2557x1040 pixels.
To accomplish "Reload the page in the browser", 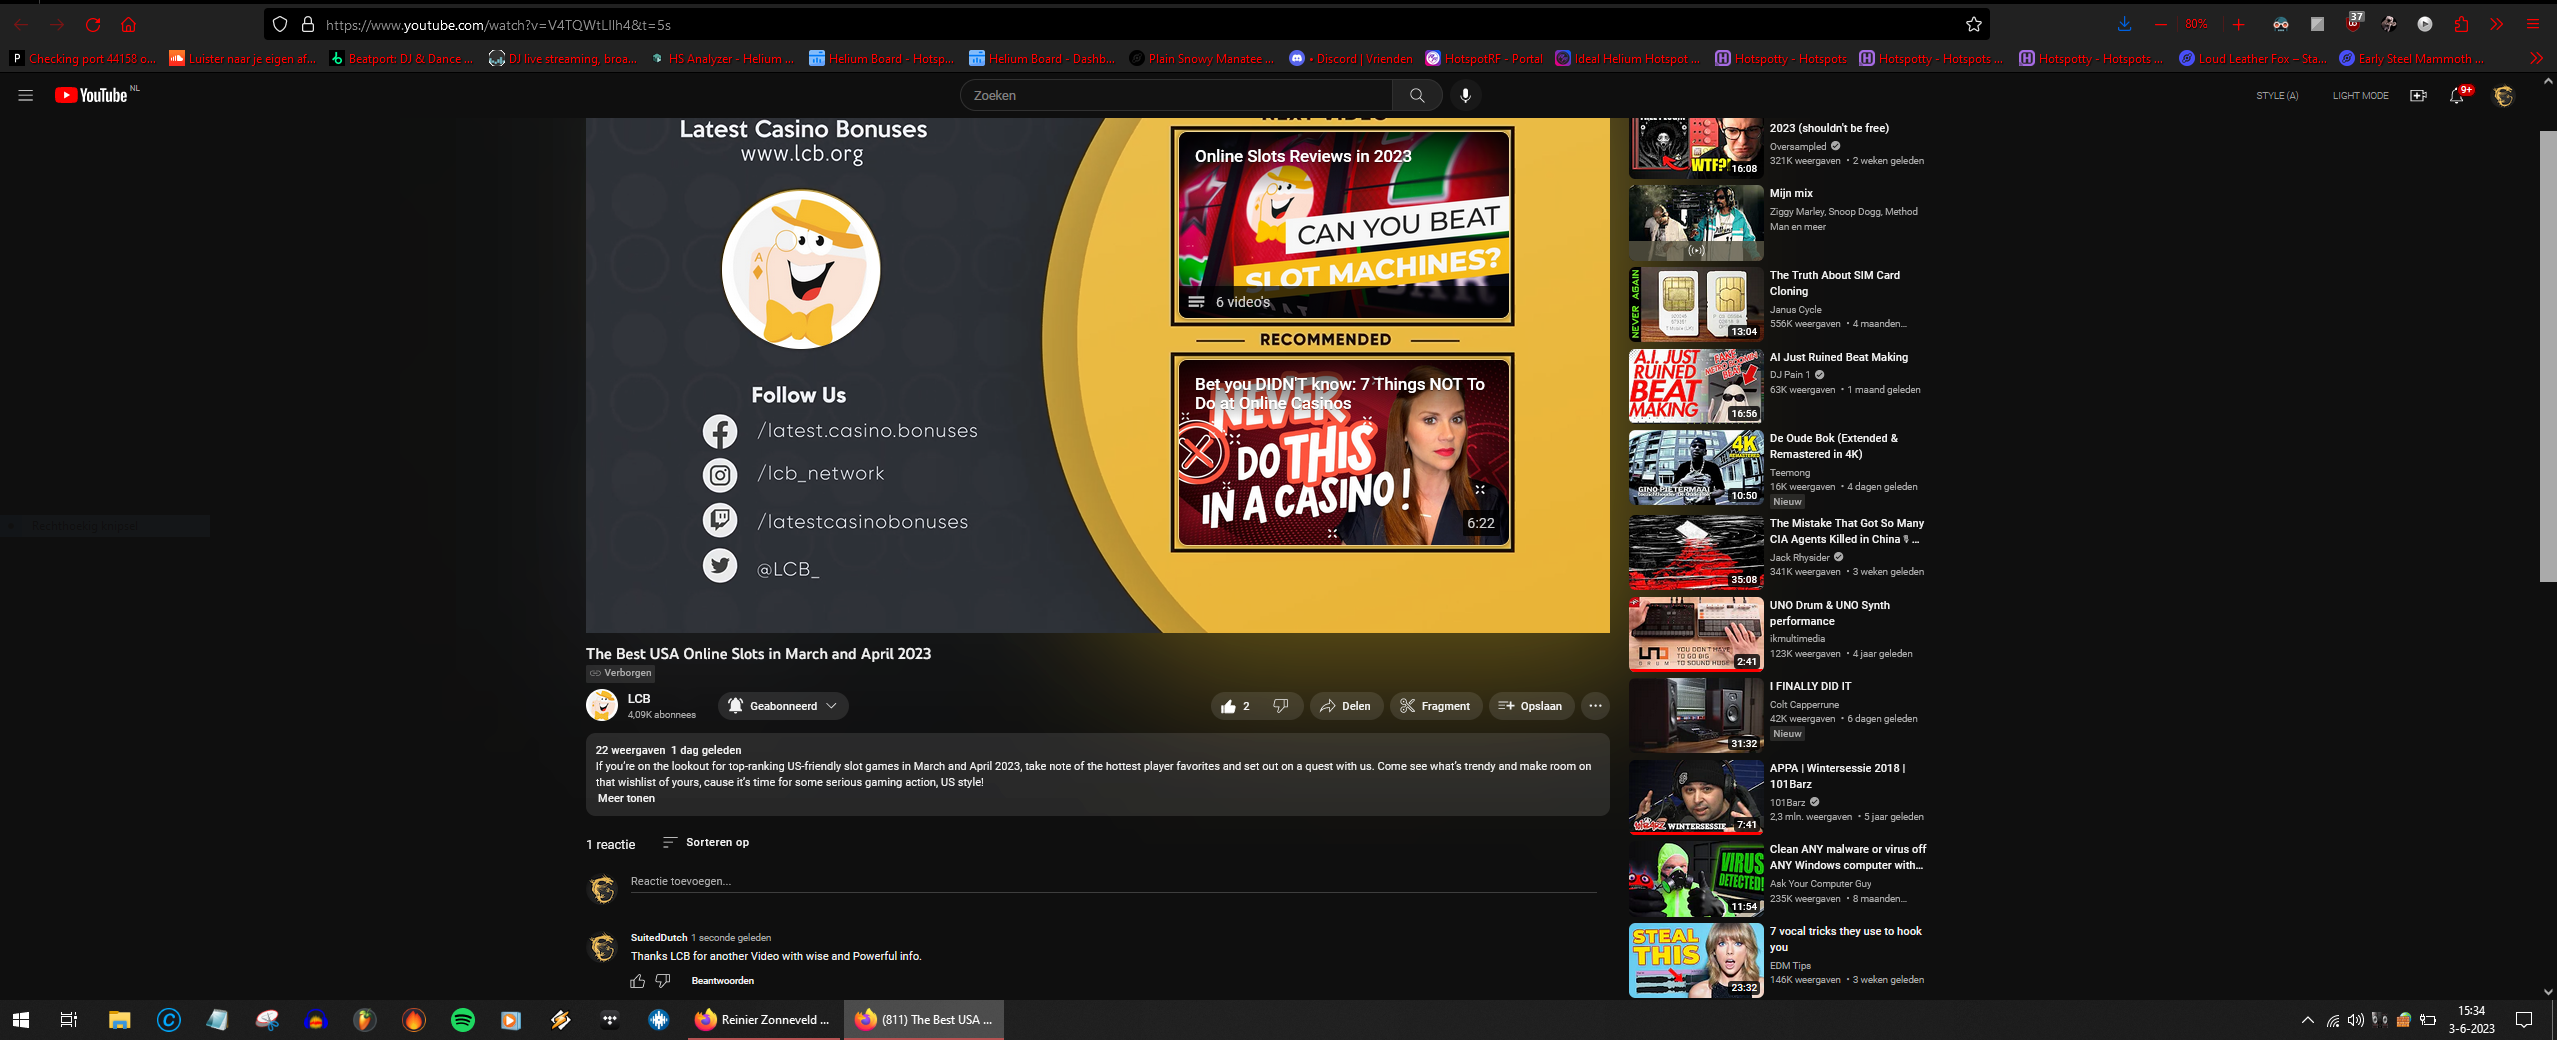I will point(93,25).
